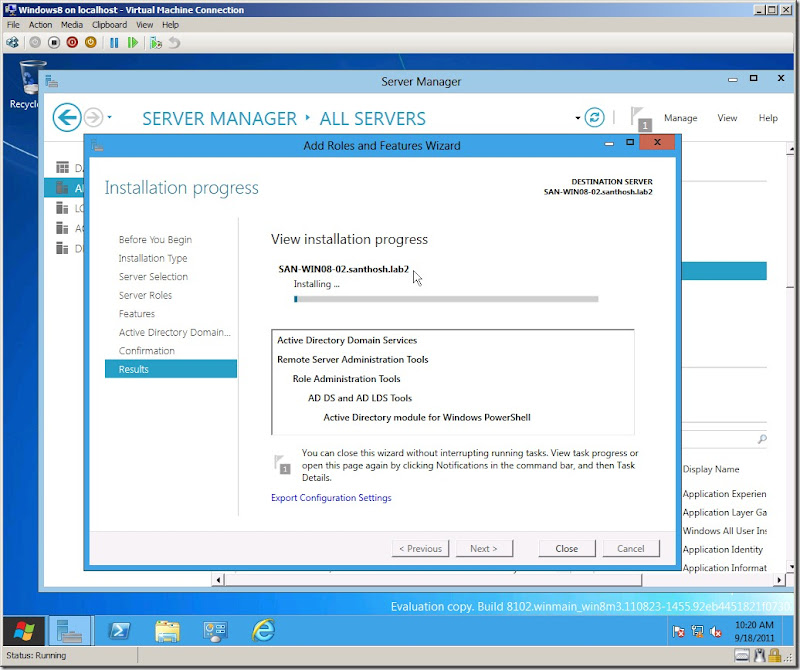Screen dimensions: 800x670
Task: Select AD DS and AD LDS Tools row
Action: point(360,398)
